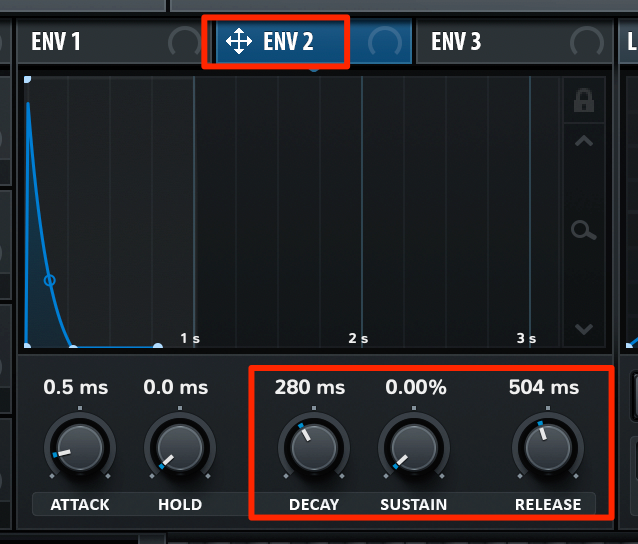Click the 0.0 ms hold value
Image resolution: width=638 pixels, height=544 pixels.
[176, 387]
